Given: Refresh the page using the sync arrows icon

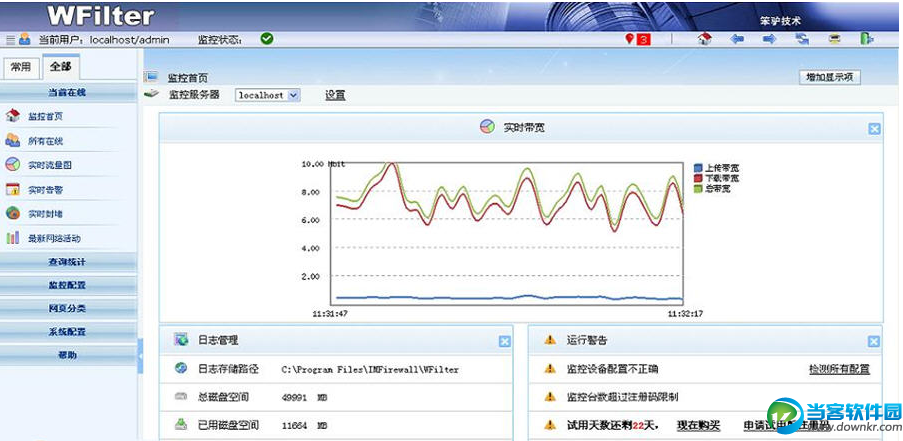Looking at the screenshot, I should (x=802, y=39).
